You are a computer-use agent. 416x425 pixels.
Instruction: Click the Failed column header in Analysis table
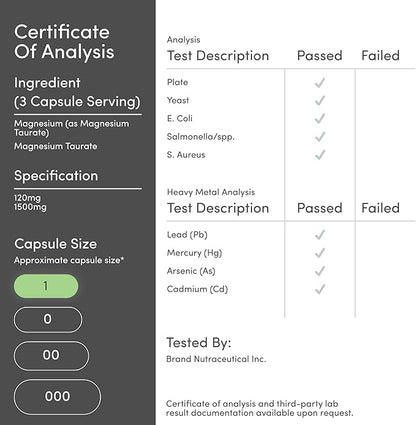coord(380,55)
